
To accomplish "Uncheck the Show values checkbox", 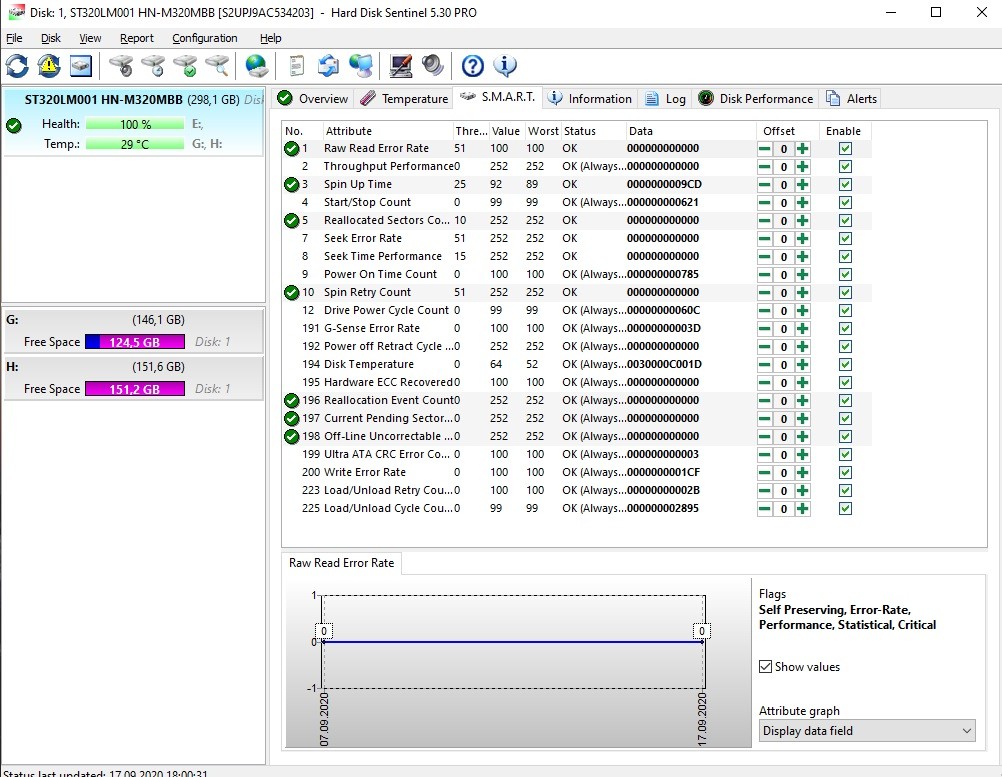I will [765, 666].
